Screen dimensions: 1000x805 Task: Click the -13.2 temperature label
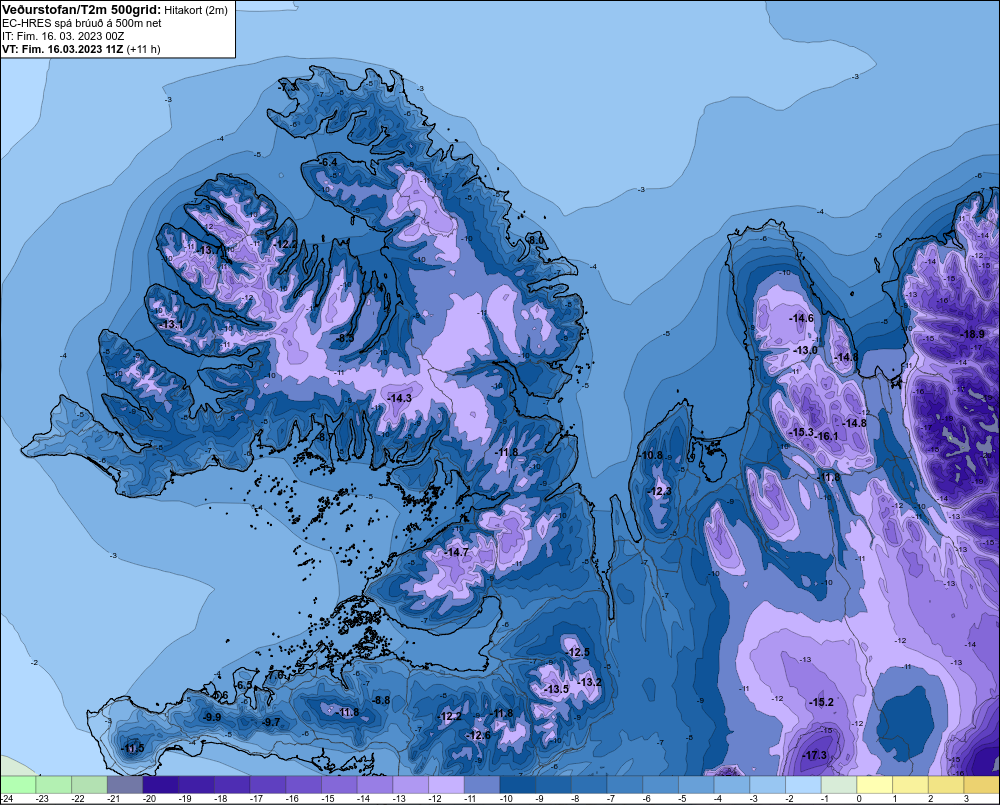click(x=589, y=683)
